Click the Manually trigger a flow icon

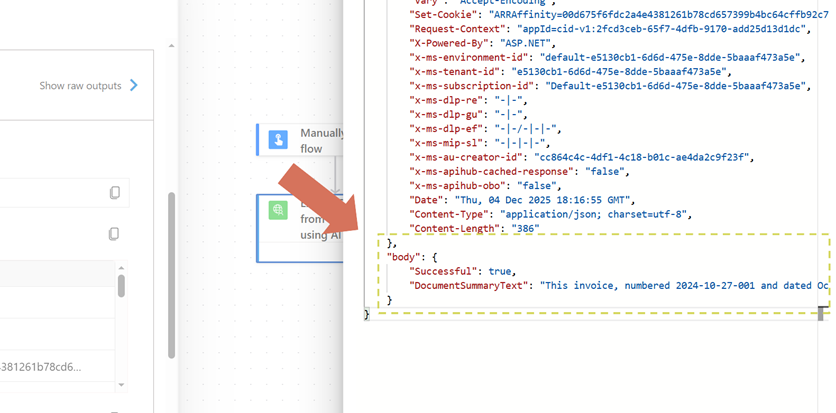(278, 140)
